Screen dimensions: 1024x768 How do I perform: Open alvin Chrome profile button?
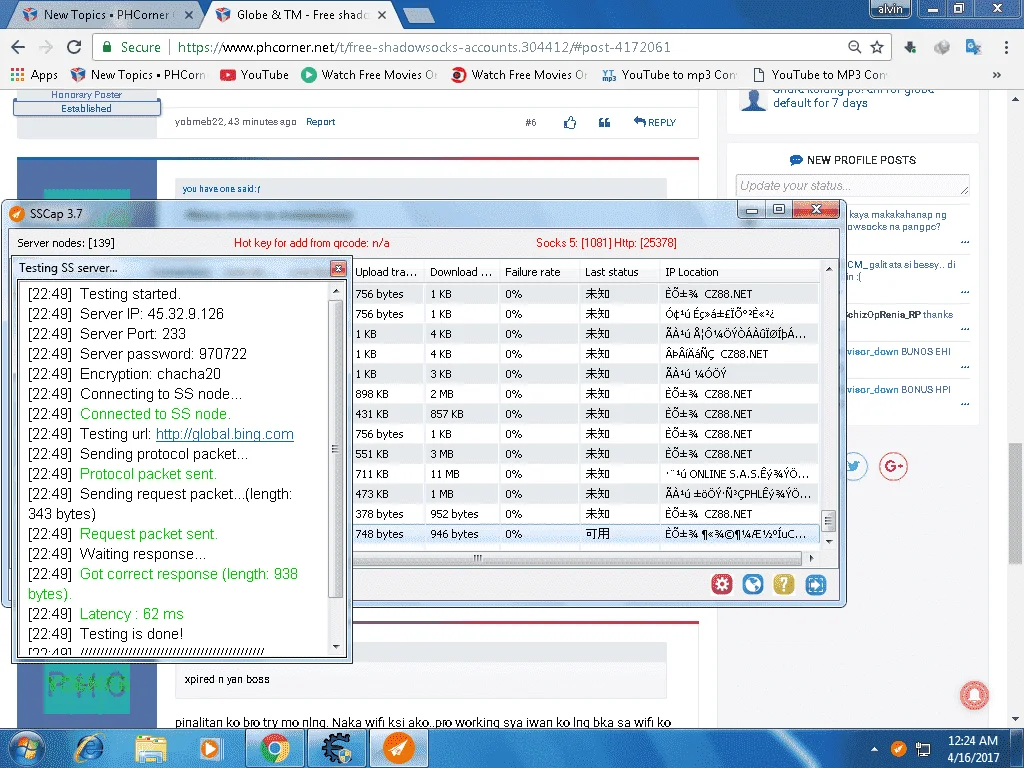890,9
